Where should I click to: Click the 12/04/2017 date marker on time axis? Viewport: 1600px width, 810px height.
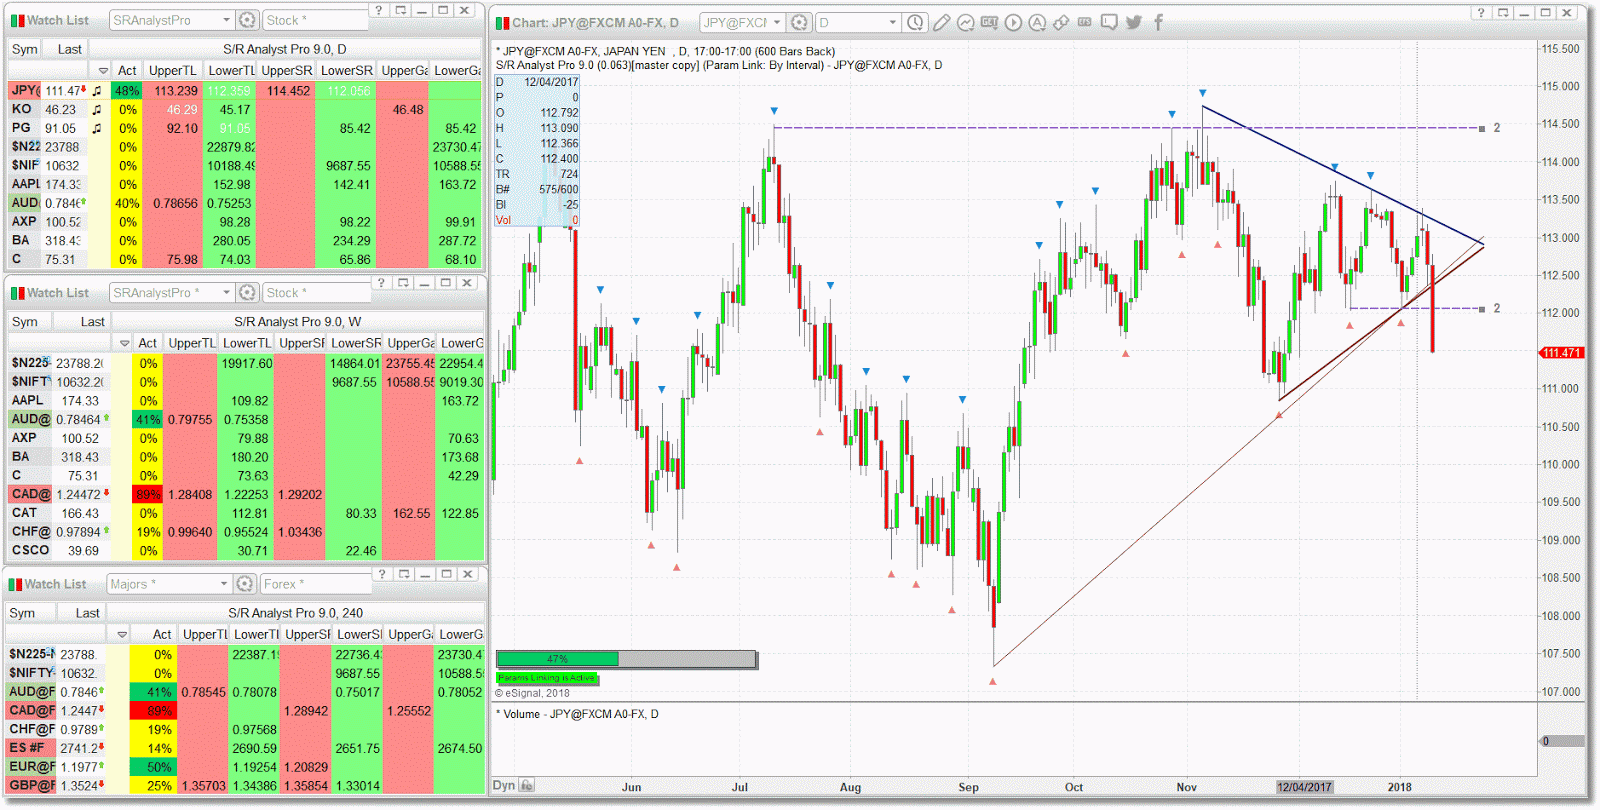click(x=1305, y=787)
